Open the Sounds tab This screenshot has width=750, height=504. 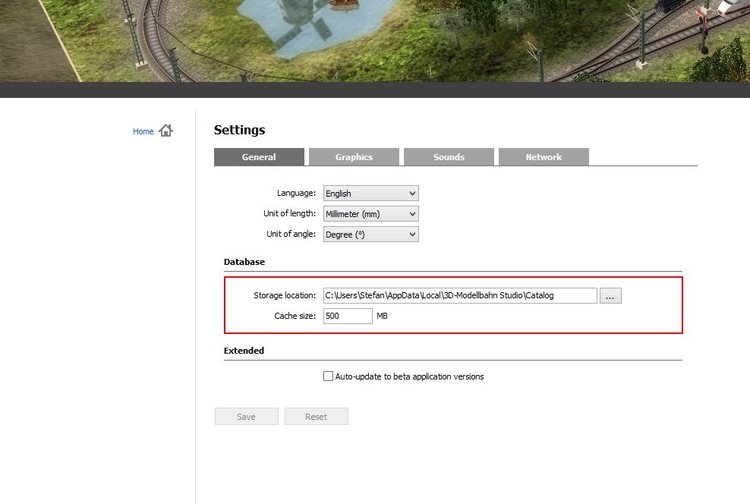449,157
